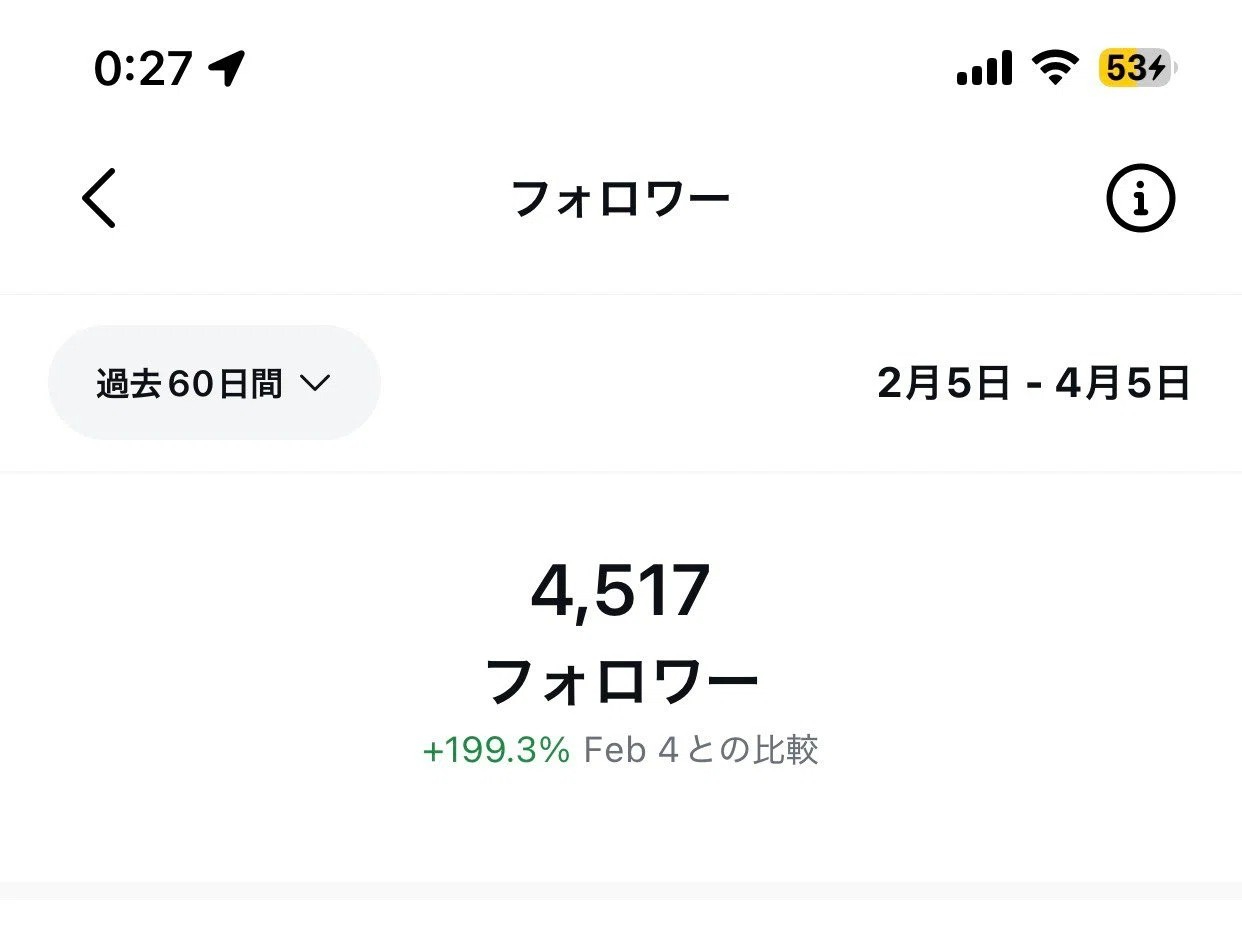Tap the フォロワー label under the count
The image size is (1242, 934).
point(620,684)
